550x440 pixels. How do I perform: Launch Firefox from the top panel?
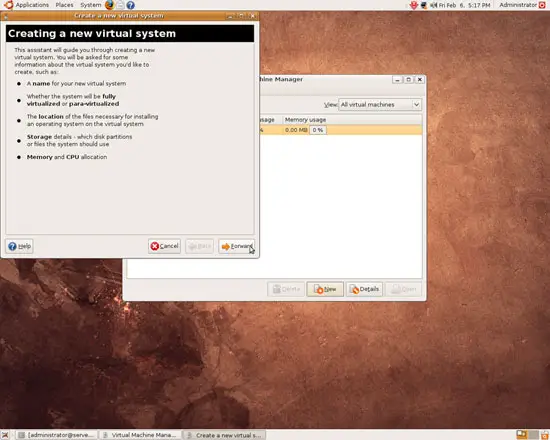click(110, 5)
